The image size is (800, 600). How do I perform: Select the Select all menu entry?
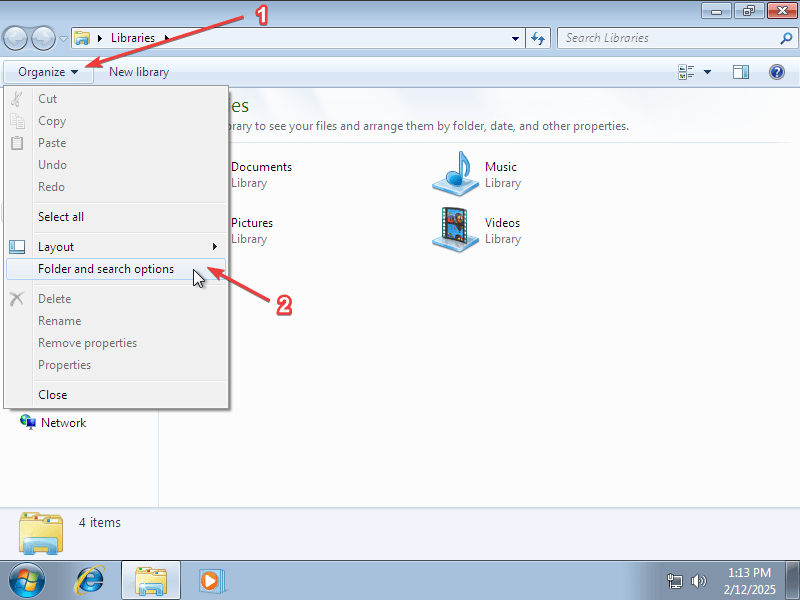tap(61, 217)
